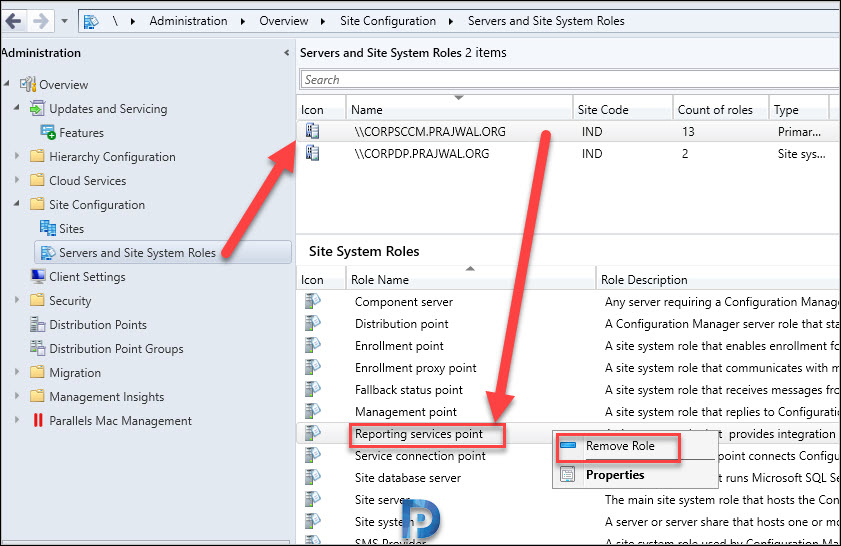Select Distribution Points in the tree

98,324
